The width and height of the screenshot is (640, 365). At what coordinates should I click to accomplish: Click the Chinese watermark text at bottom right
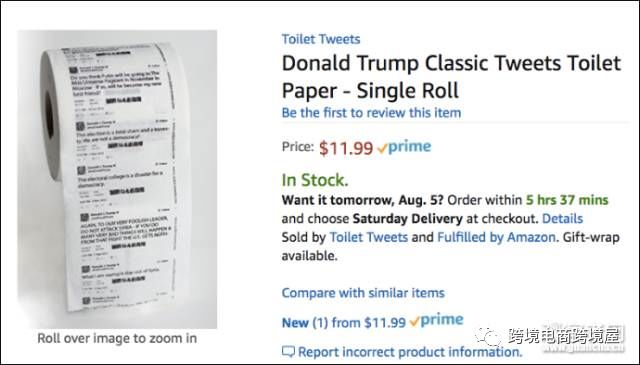(x=567, y=336)
